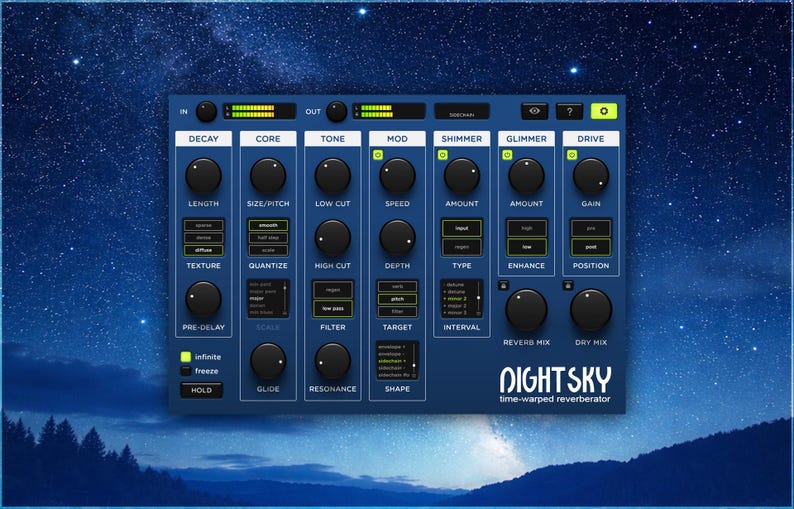This screenshot has width=794, height=509.
Task: Click the DRY MIX knob
Action: pos(591,309)
